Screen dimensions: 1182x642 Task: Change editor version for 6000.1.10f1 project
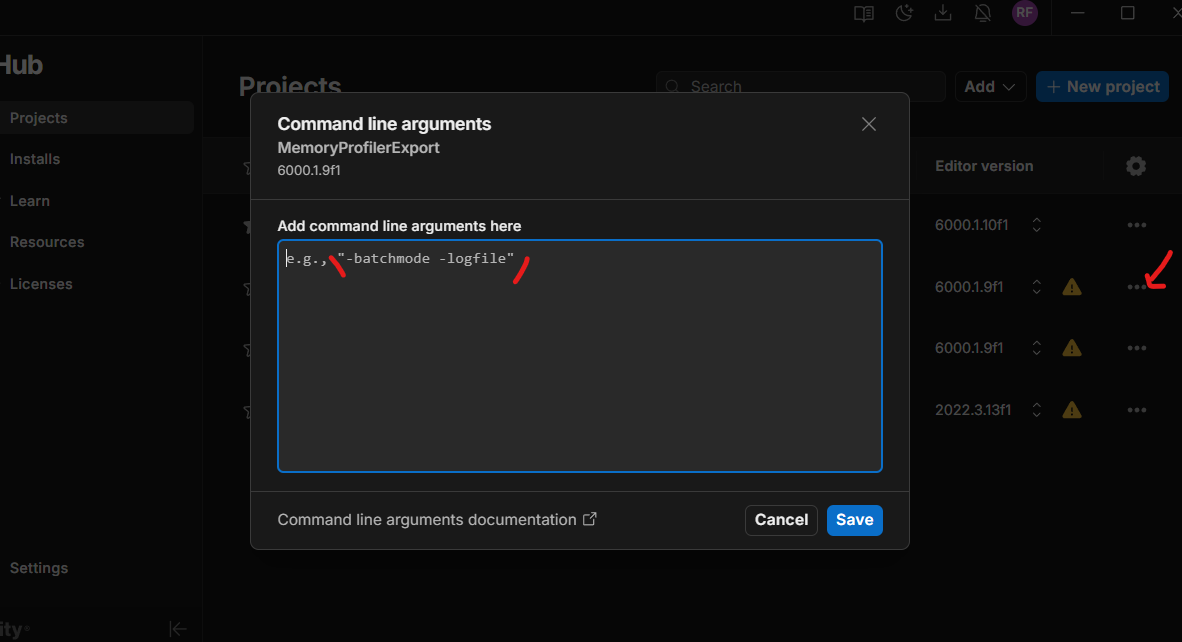(1037, 226)
